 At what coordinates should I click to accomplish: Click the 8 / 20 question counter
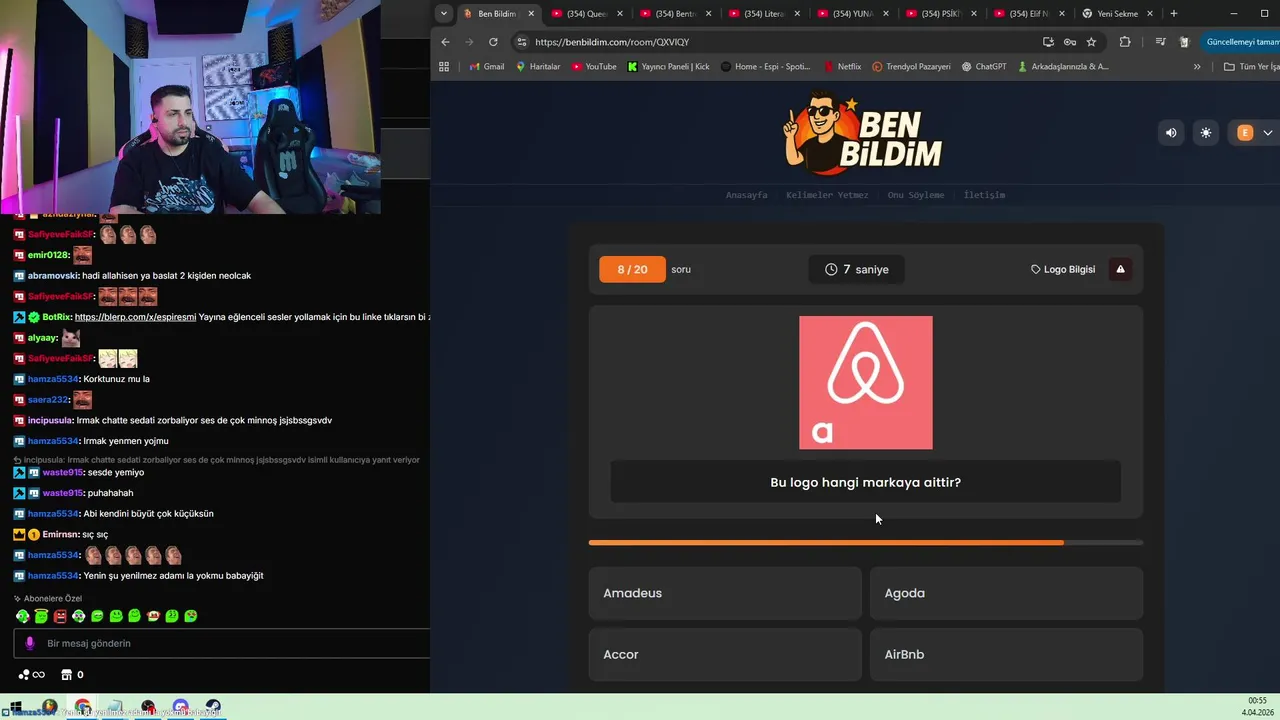(632, 269)
